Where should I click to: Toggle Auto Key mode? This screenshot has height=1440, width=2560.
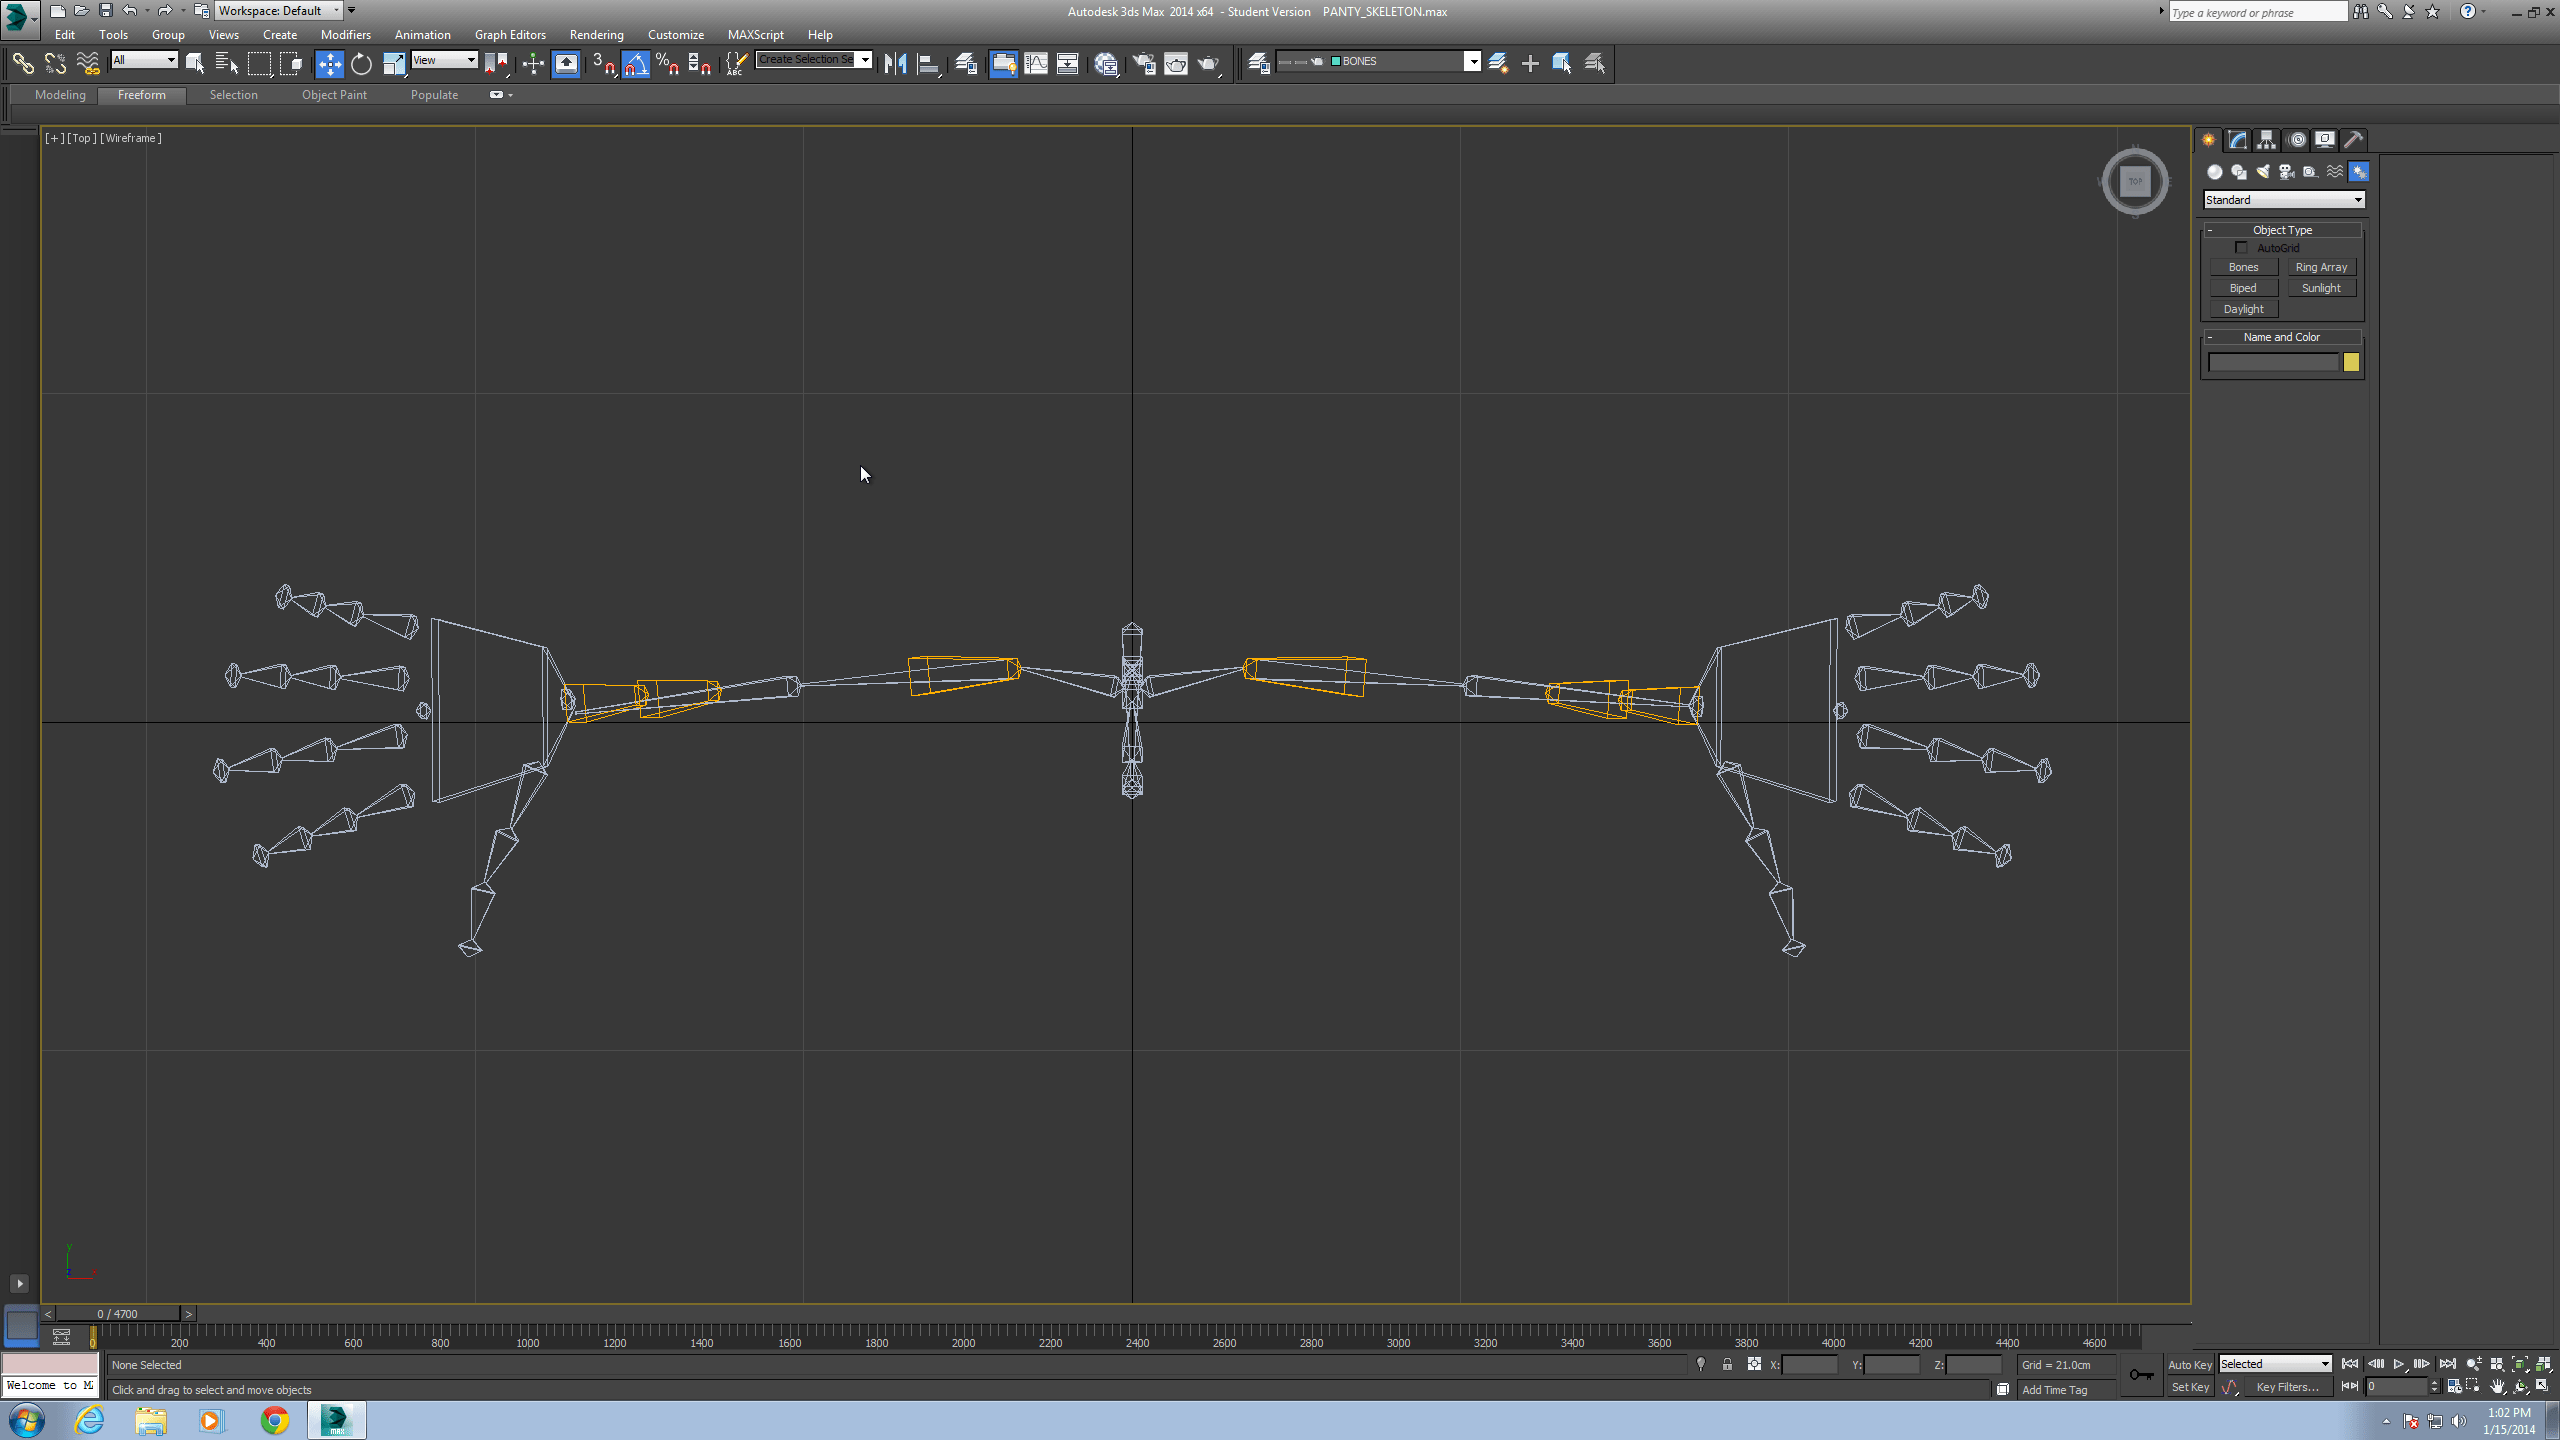2189,1365
